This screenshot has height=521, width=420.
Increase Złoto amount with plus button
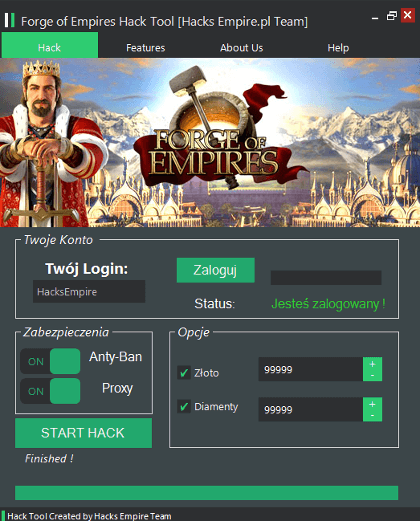(372, 364)
